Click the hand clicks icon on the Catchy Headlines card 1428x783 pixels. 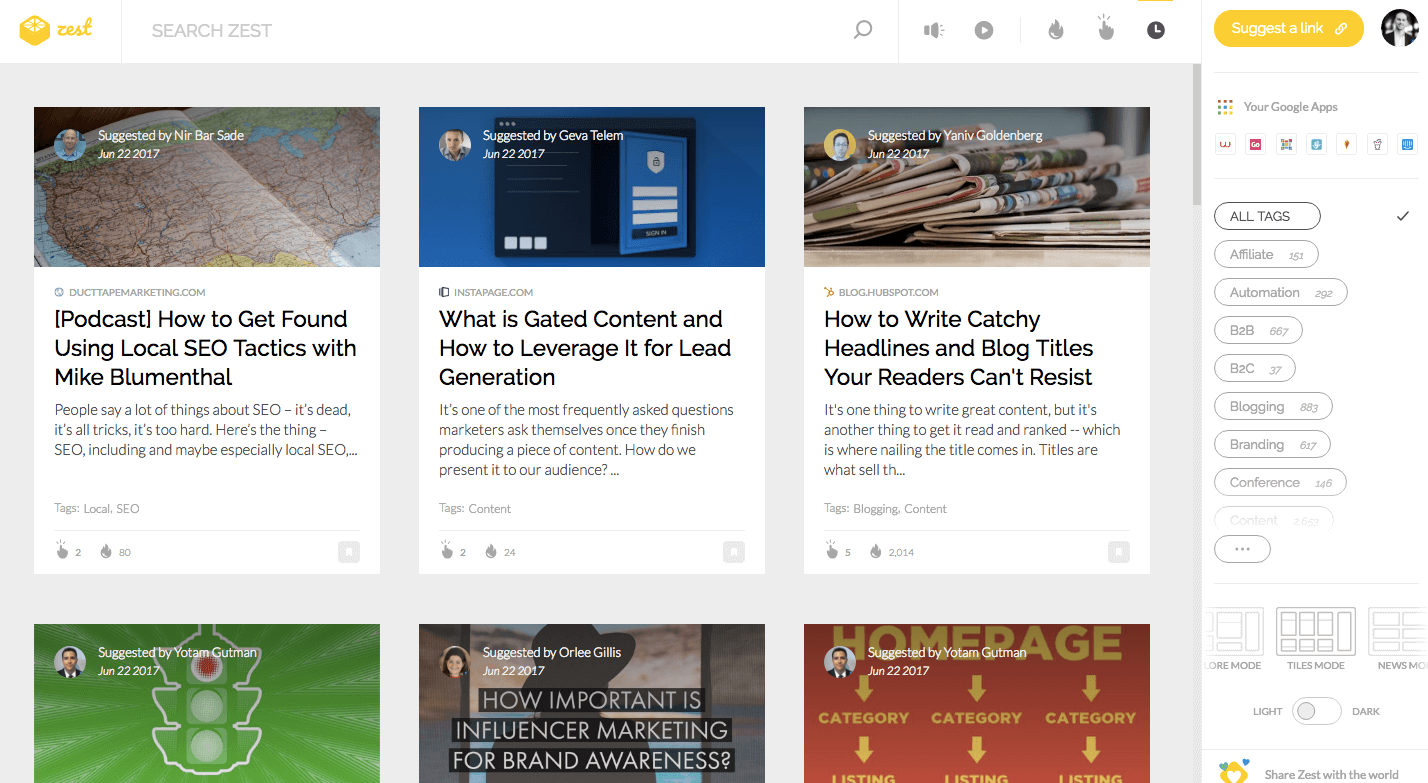831,550
